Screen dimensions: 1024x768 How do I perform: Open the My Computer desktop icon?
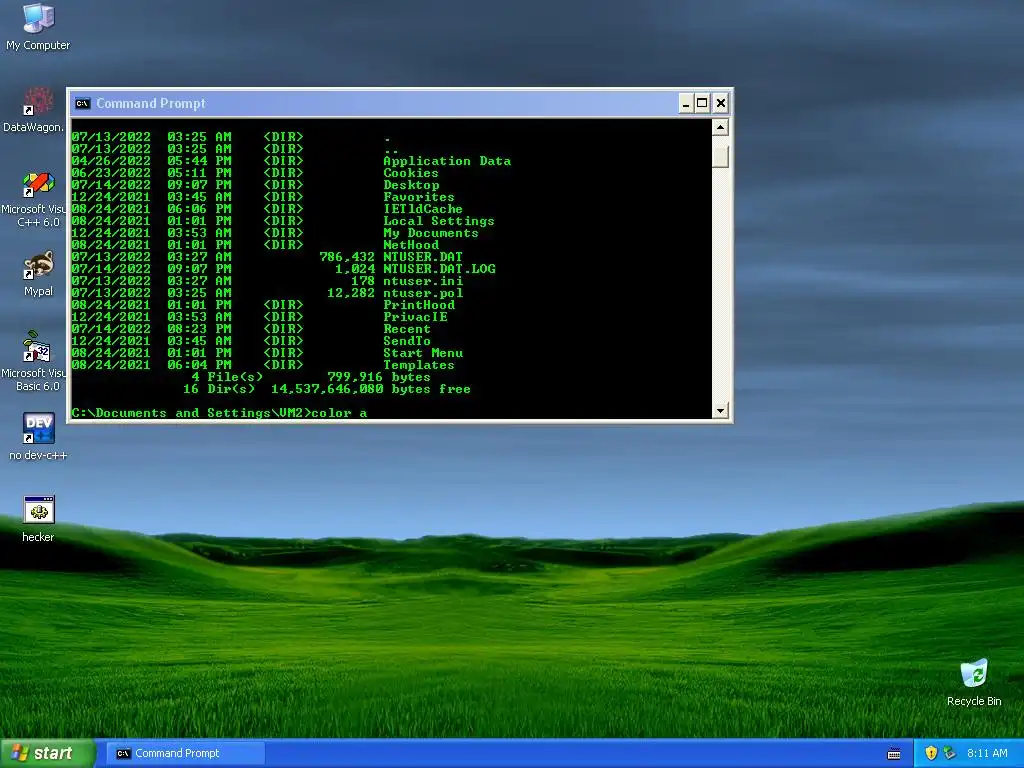pos(38,27)
